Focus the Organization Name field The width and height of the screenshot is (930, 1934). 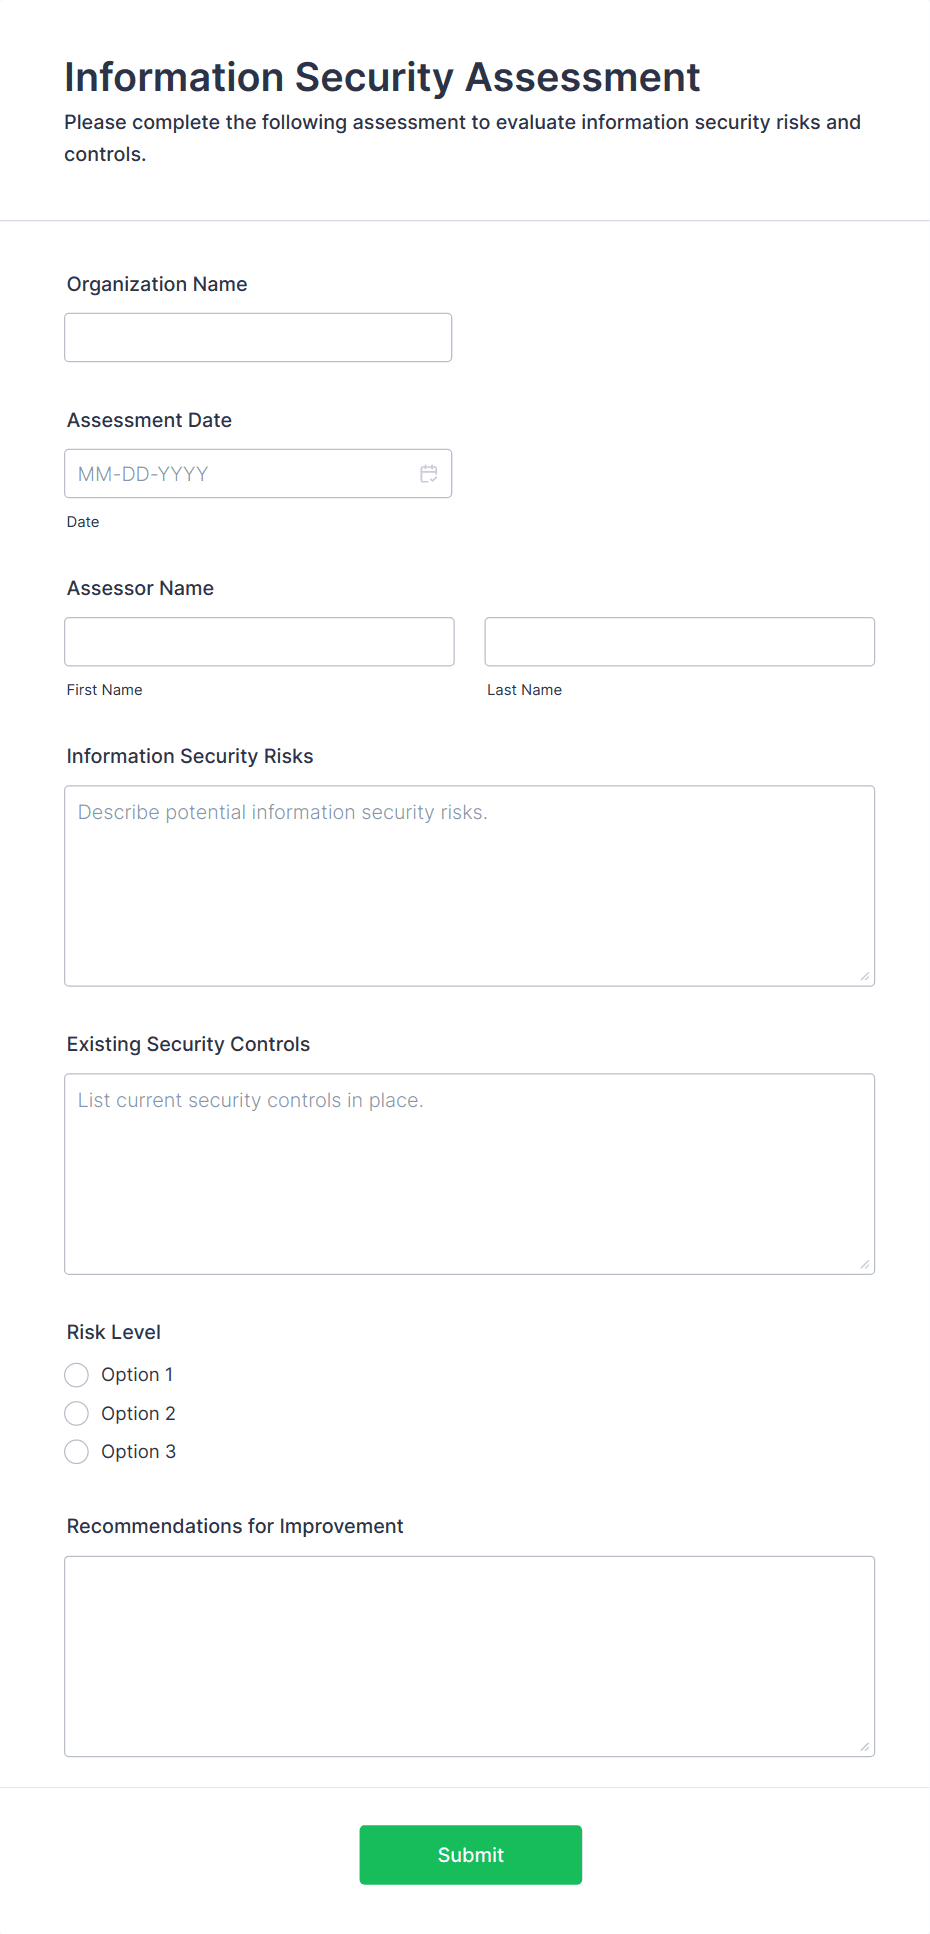pyautogui.click(x=258, y=338)
